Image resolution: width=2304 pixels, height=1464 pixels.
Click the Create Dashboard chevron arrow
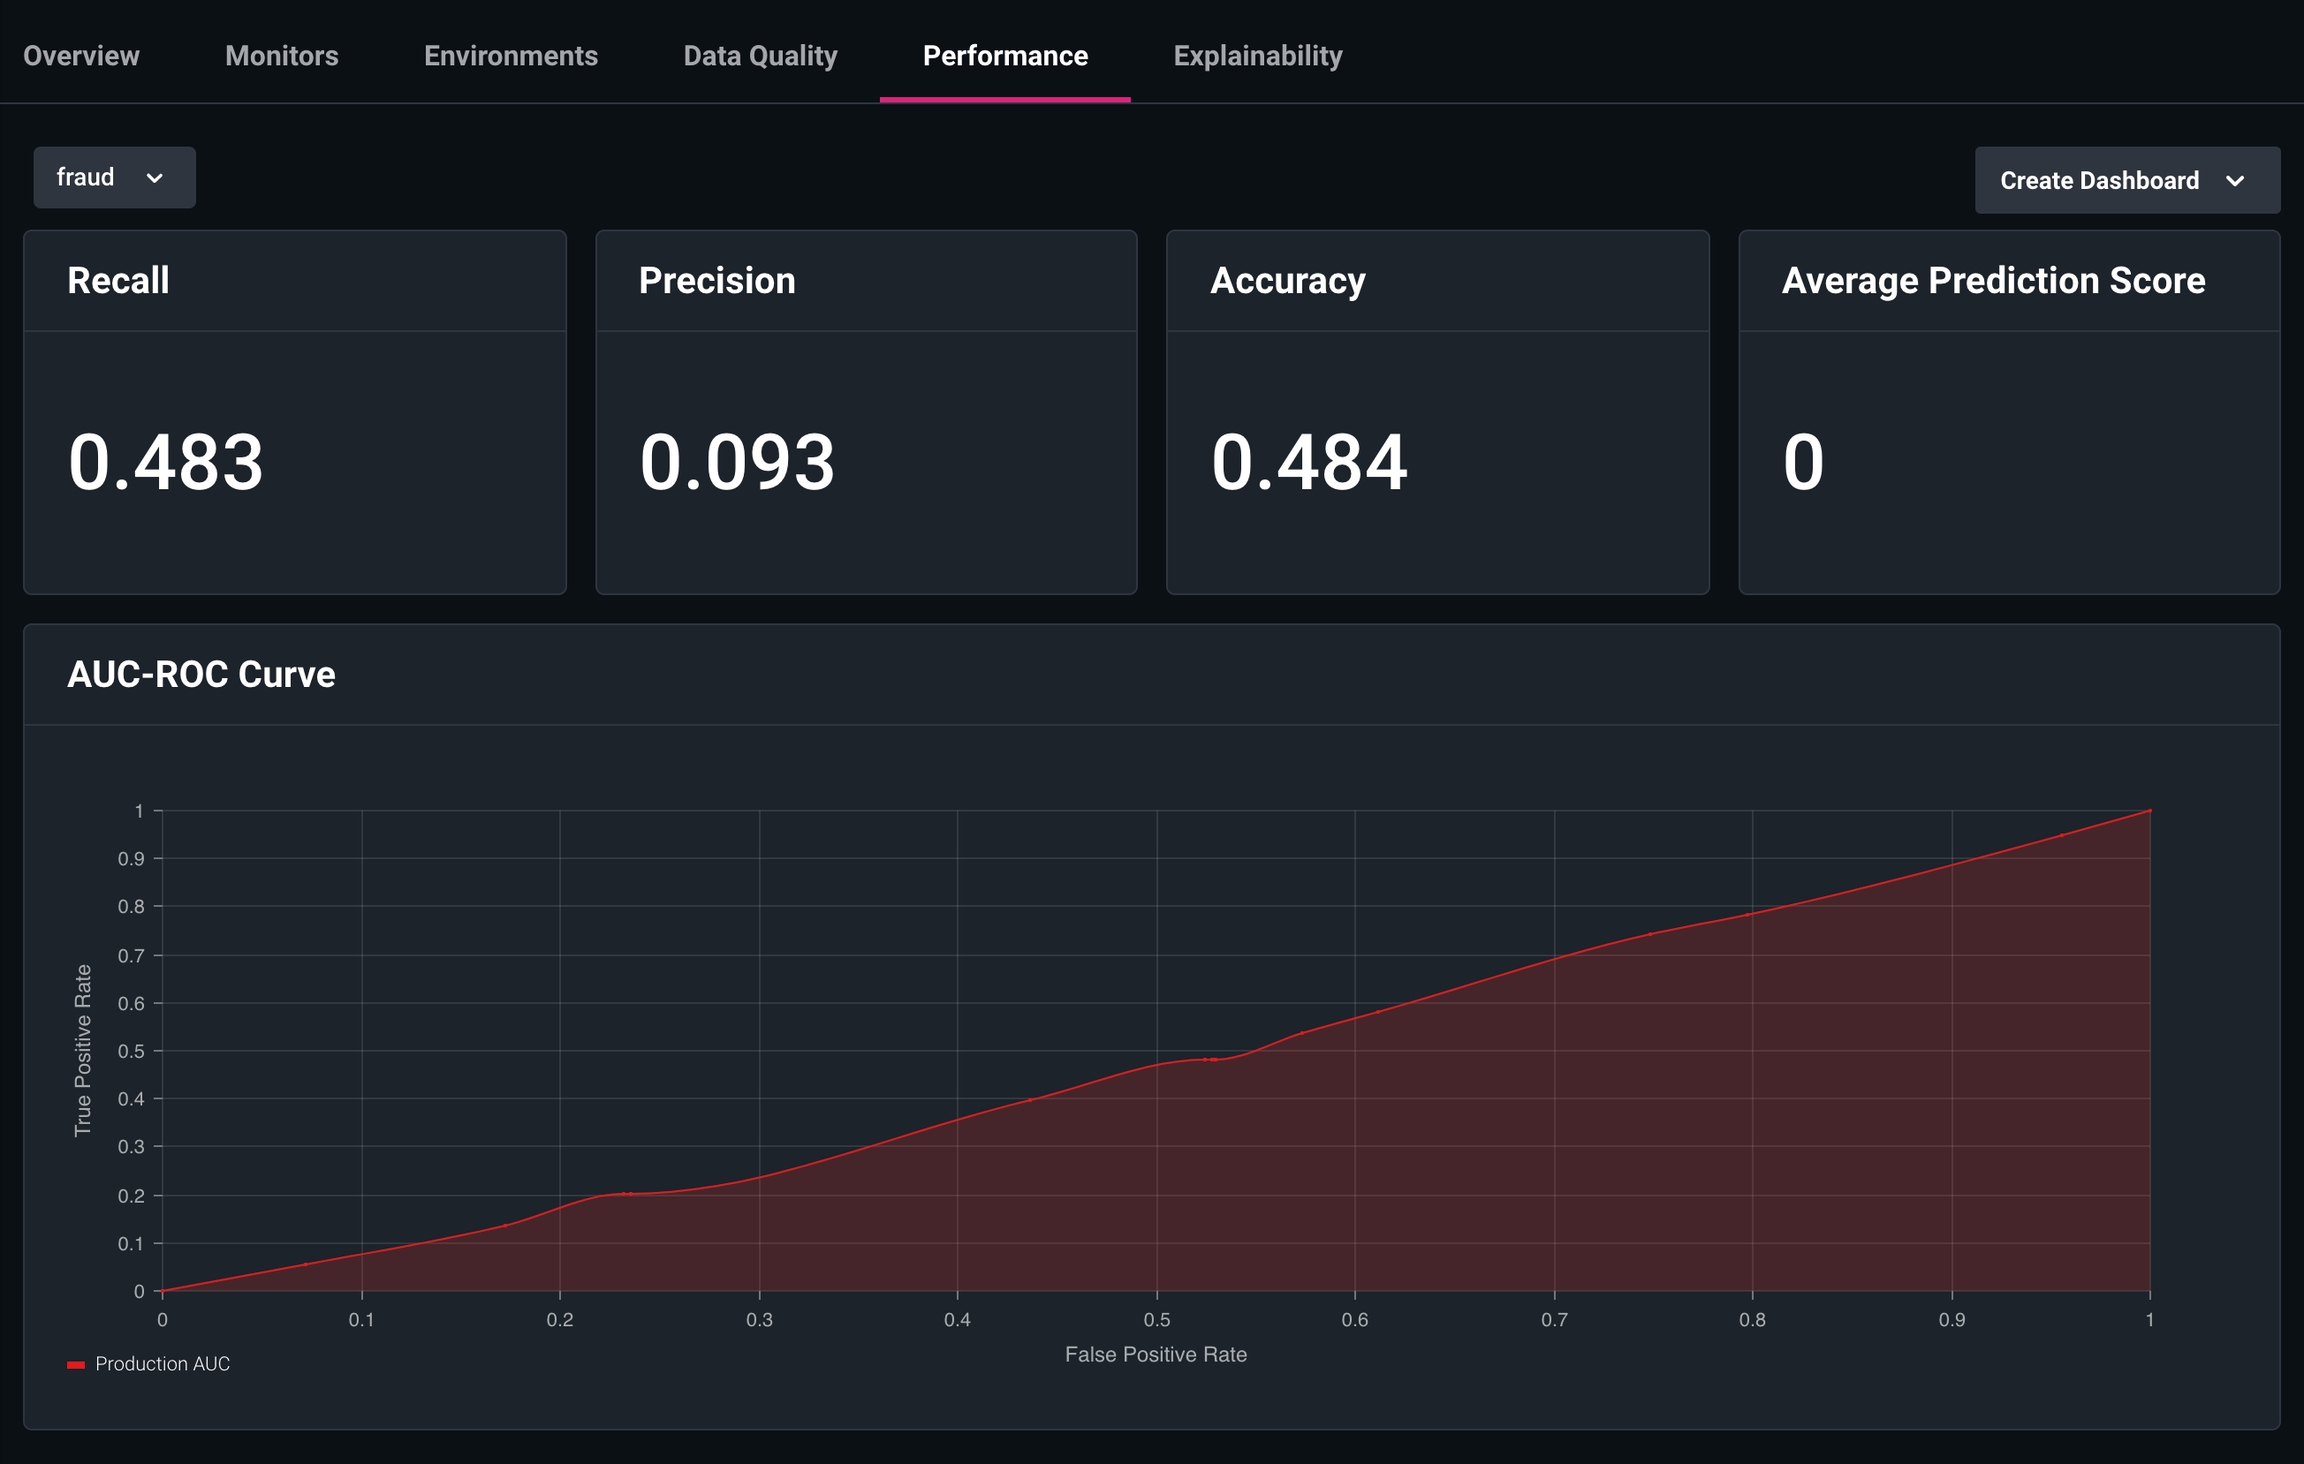[2235, 181]
